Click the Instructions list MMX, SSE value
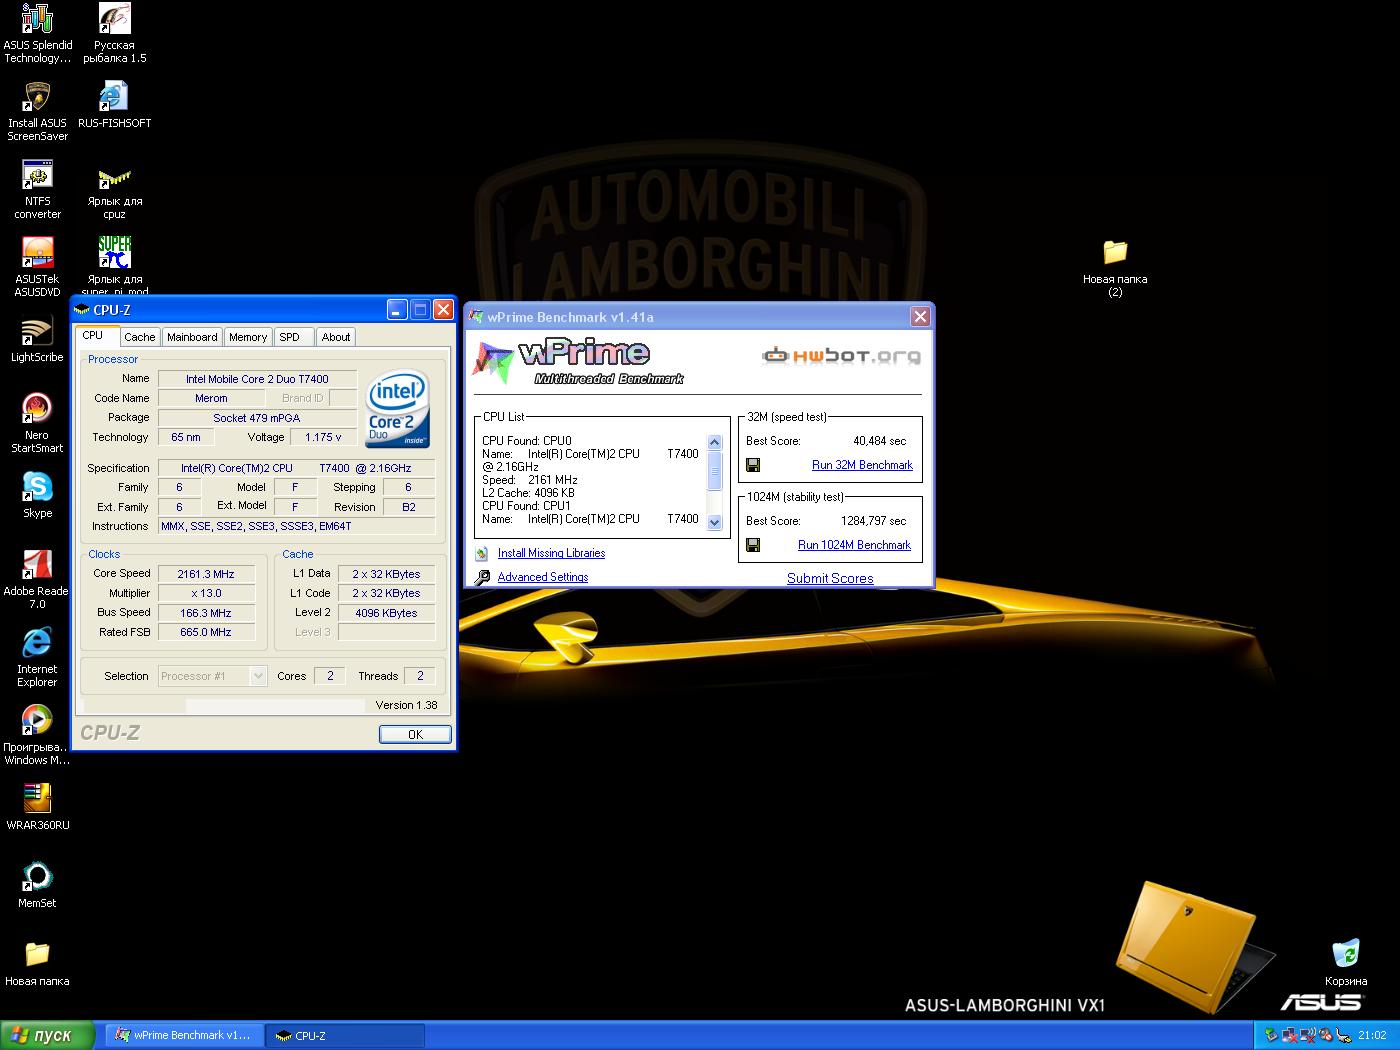The height and width of the screenshot is (1050, 1400). 296,526
